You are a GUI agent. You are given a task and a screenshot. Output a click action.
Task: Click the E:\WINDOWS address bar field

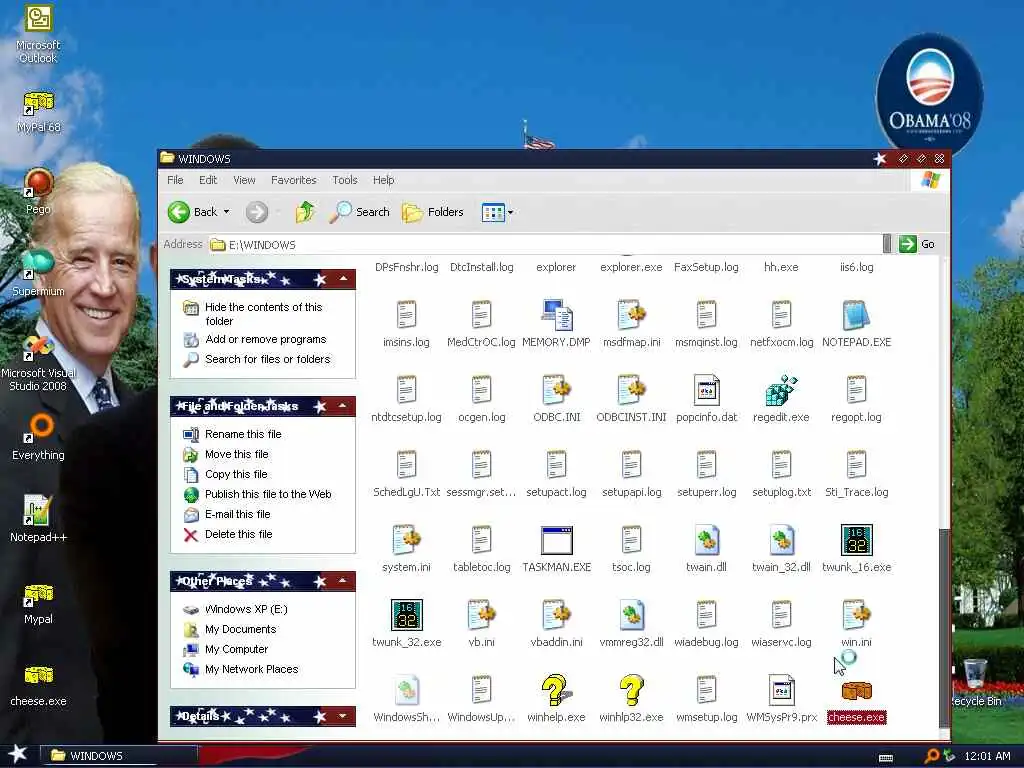(x=545, y=244)
